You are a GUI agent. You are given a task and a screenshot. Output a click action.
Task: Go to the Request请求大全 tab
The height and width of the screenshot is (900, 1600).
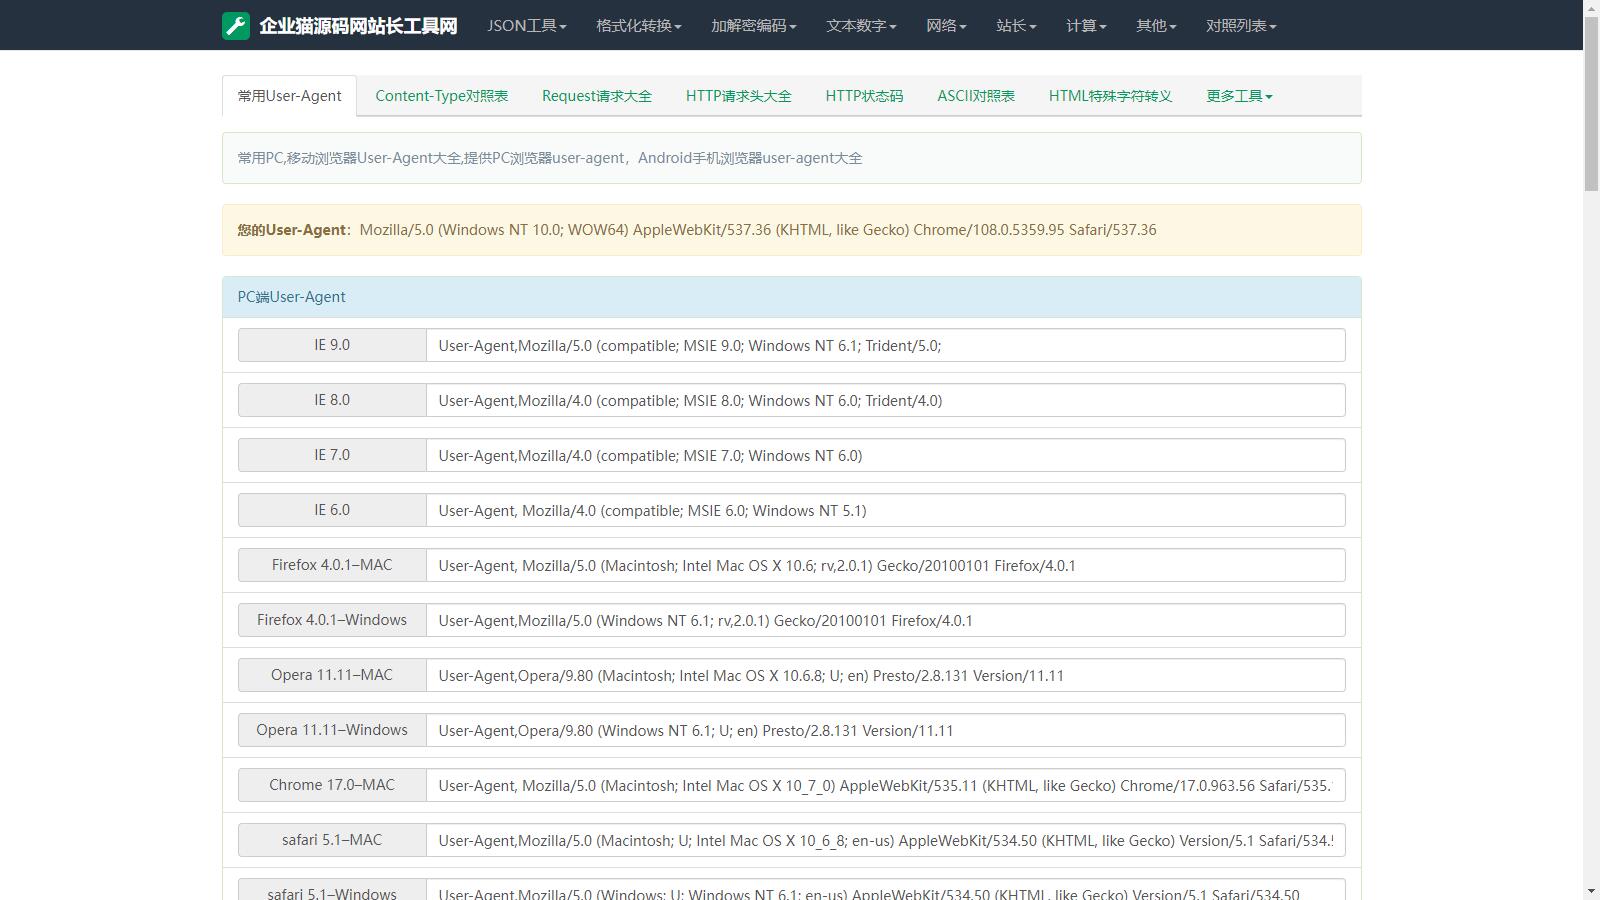coord(596,96)
